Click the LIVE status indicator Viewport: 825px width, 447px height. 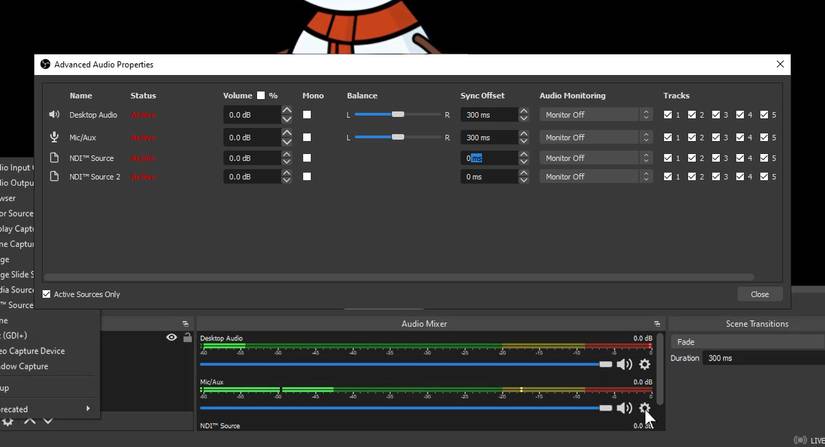(809, 440)
